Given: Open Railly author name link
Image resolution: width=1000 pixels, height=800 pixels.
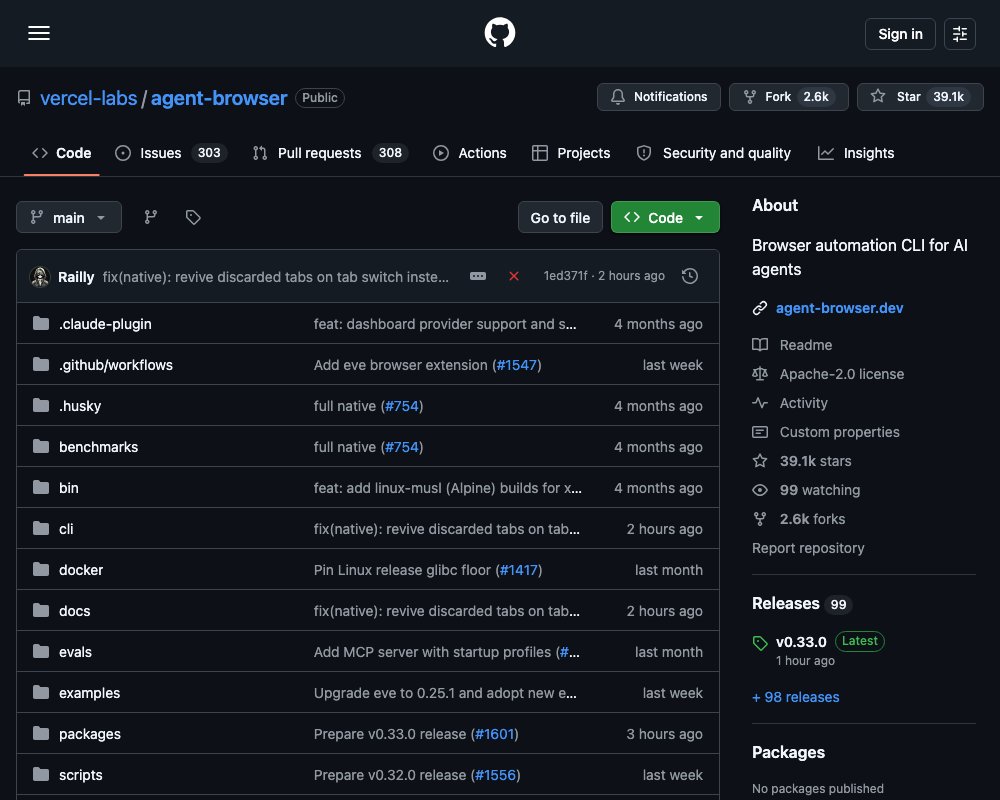Looking at the screenshot, I should point(76,277).
